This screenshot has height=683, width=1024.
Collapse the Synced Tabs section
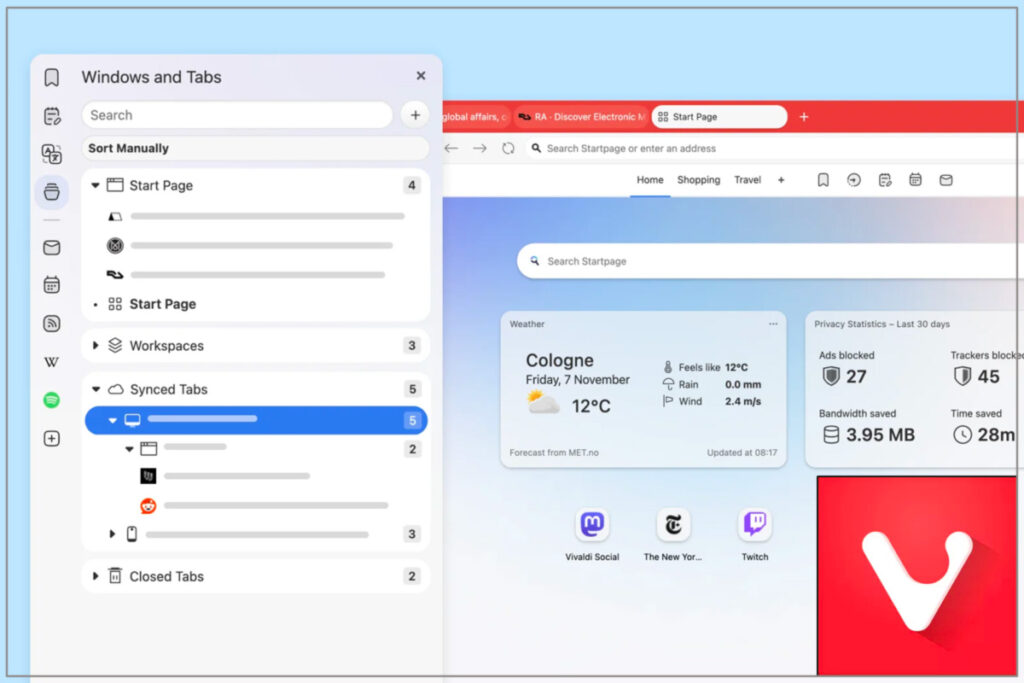pyautogui.click(x=96, y=390)
